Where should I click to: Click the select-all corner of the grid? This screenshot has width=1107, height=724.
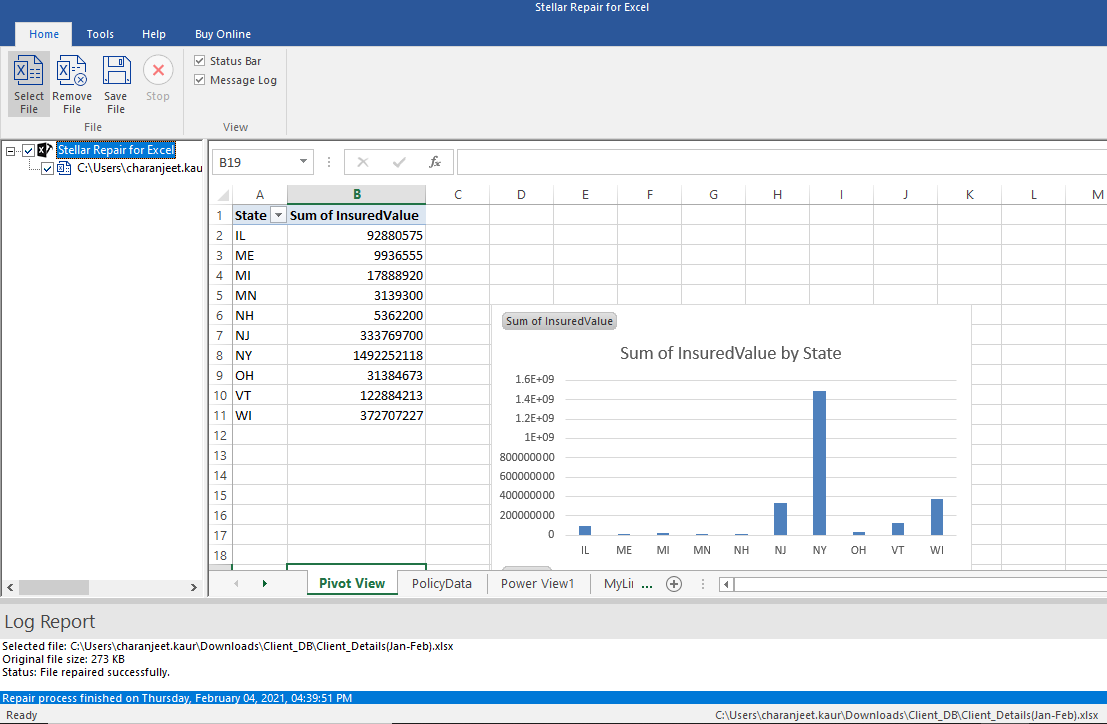[224, 195]
